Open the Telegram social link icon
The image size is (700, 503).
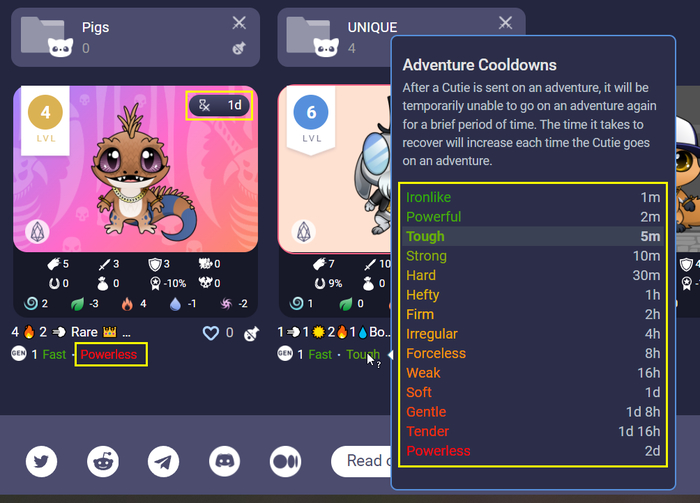[163, 461]
